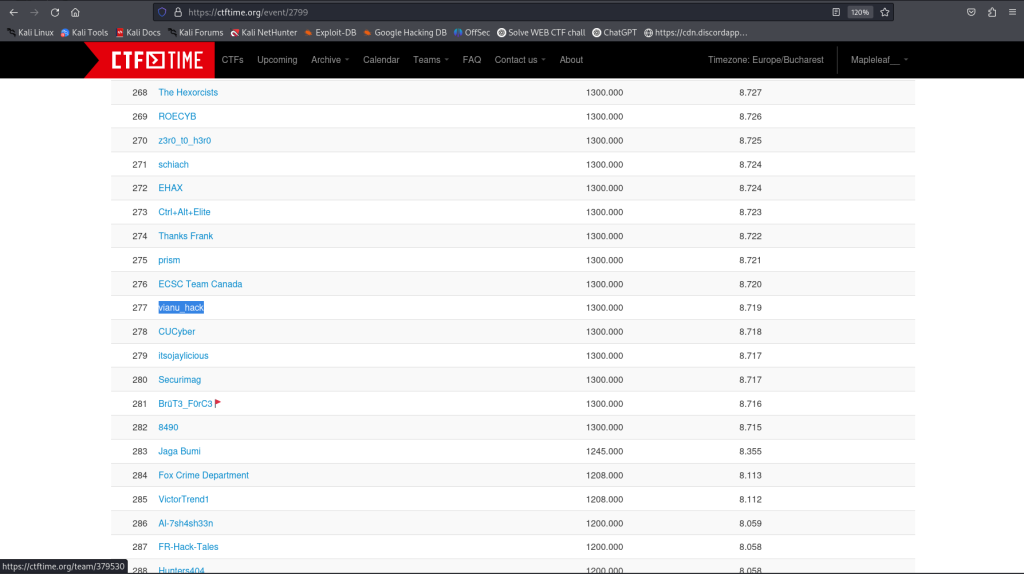Image resolution: width=1024 pixels, height=574 pixels.
Task: Reload the page with refresh icon
Action: (54, 12)
